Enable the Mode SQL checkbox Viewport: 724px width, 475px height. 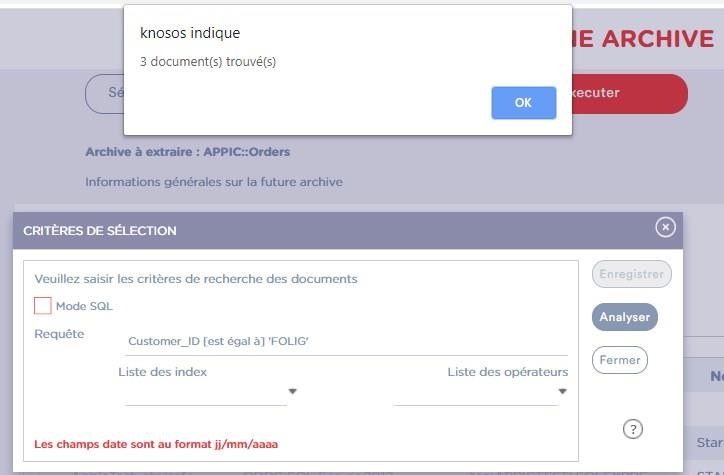point(43,306)
